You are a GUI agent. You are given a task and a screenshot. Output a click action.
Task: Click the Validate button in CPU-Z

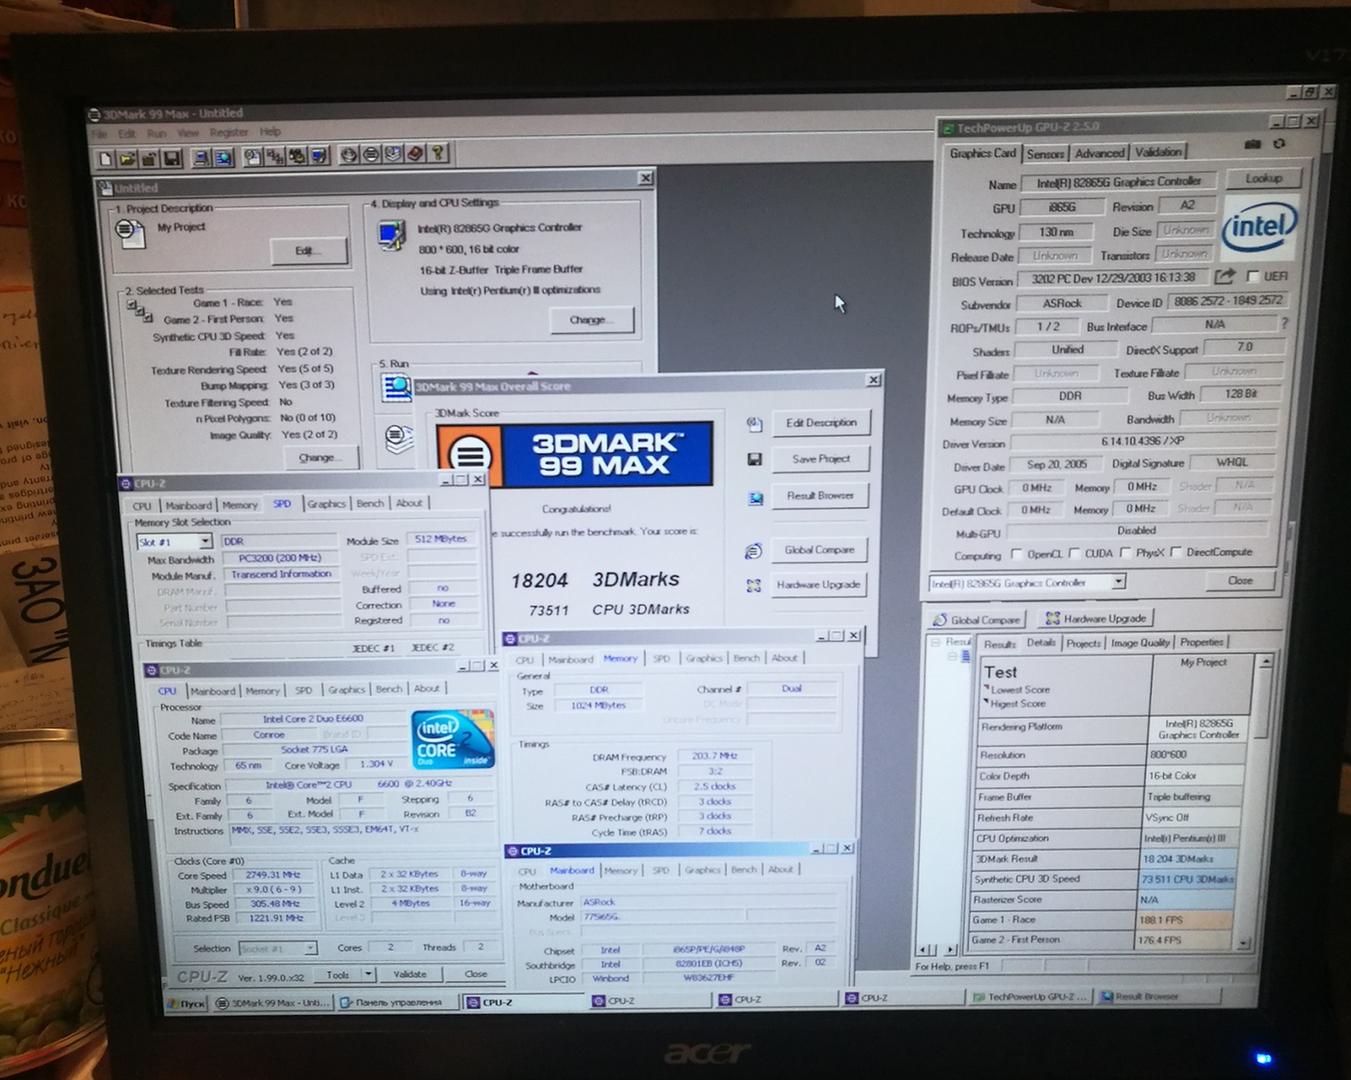pos(410,973)
